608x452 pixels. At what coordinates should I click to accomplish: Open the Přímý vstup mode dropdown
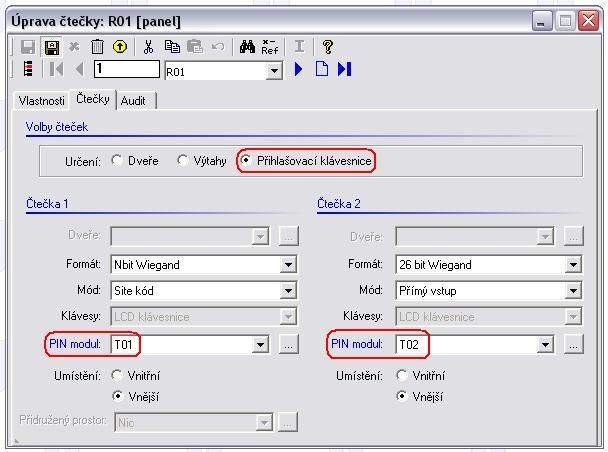(x=573, y=291)
